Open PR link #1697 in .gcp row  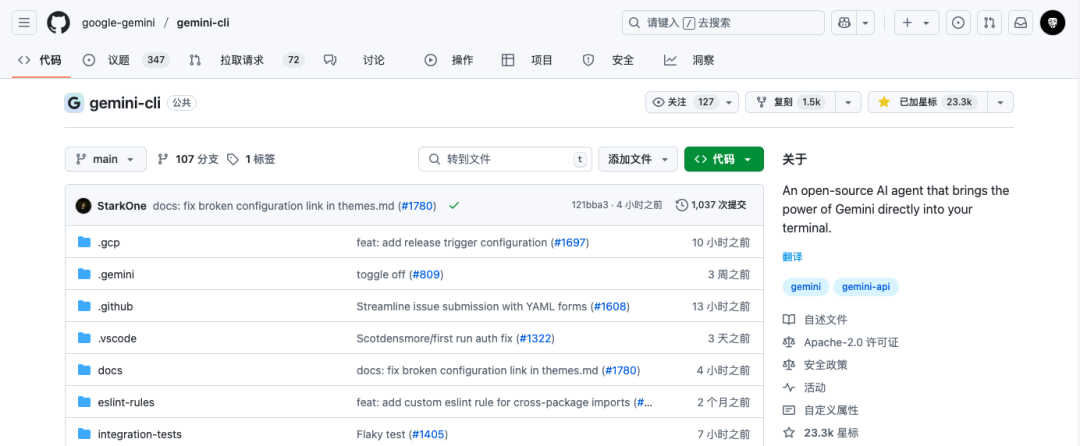tap(570, 242)
